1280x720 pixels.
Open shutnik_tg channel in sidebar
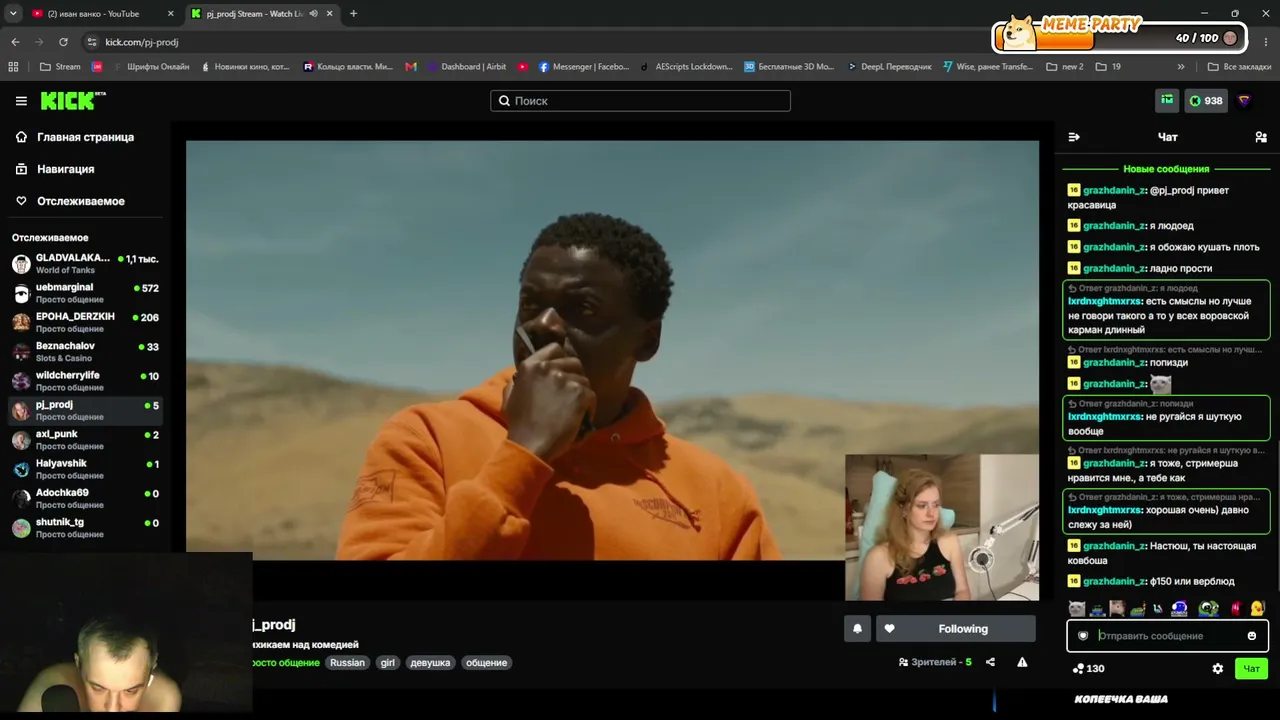pos(85,528)
